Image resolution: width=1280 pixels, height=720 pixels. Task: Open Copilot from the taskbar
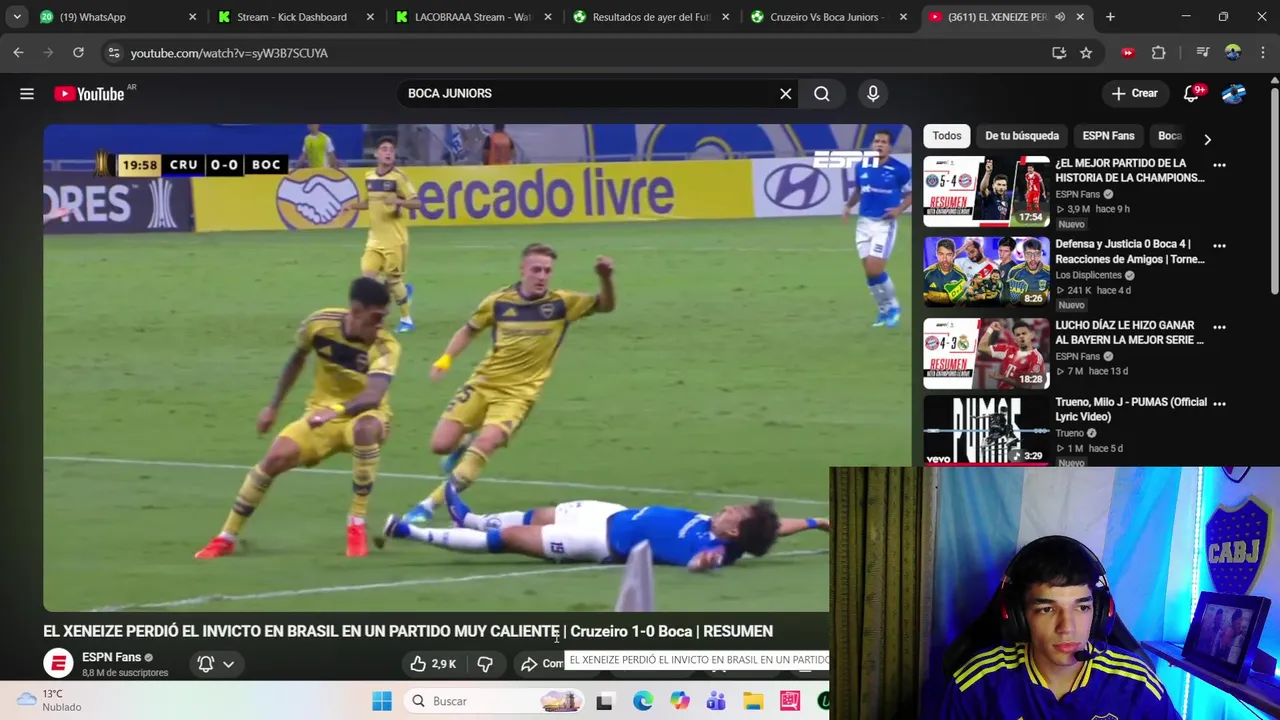680,701
